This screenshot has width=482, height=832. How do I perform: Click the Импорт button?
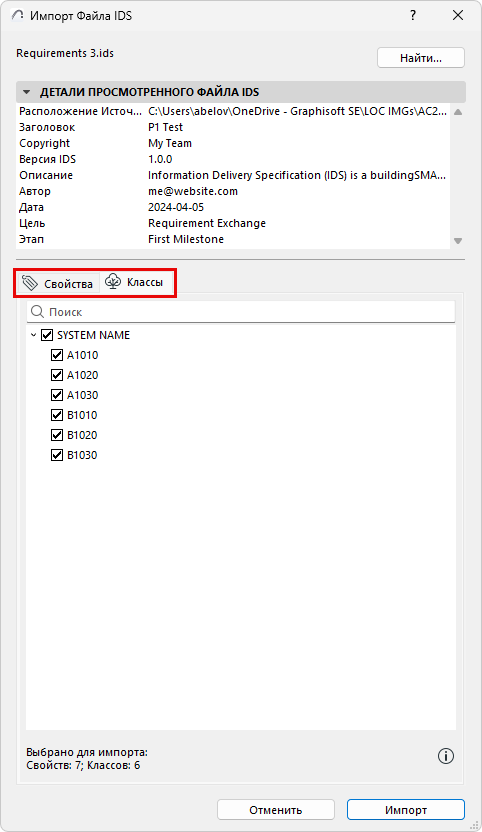406,810
